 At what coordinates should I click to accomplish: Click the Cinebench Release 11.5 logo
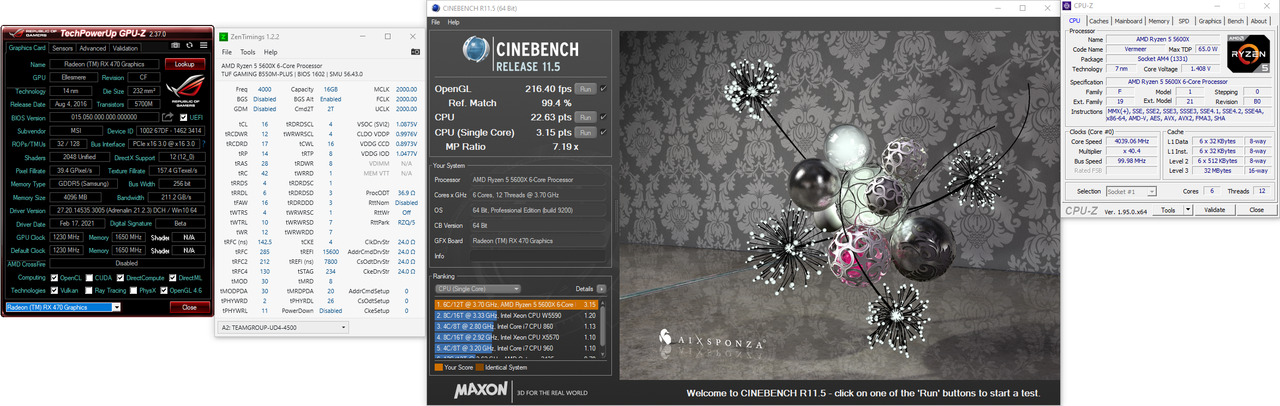click(520, 55)
